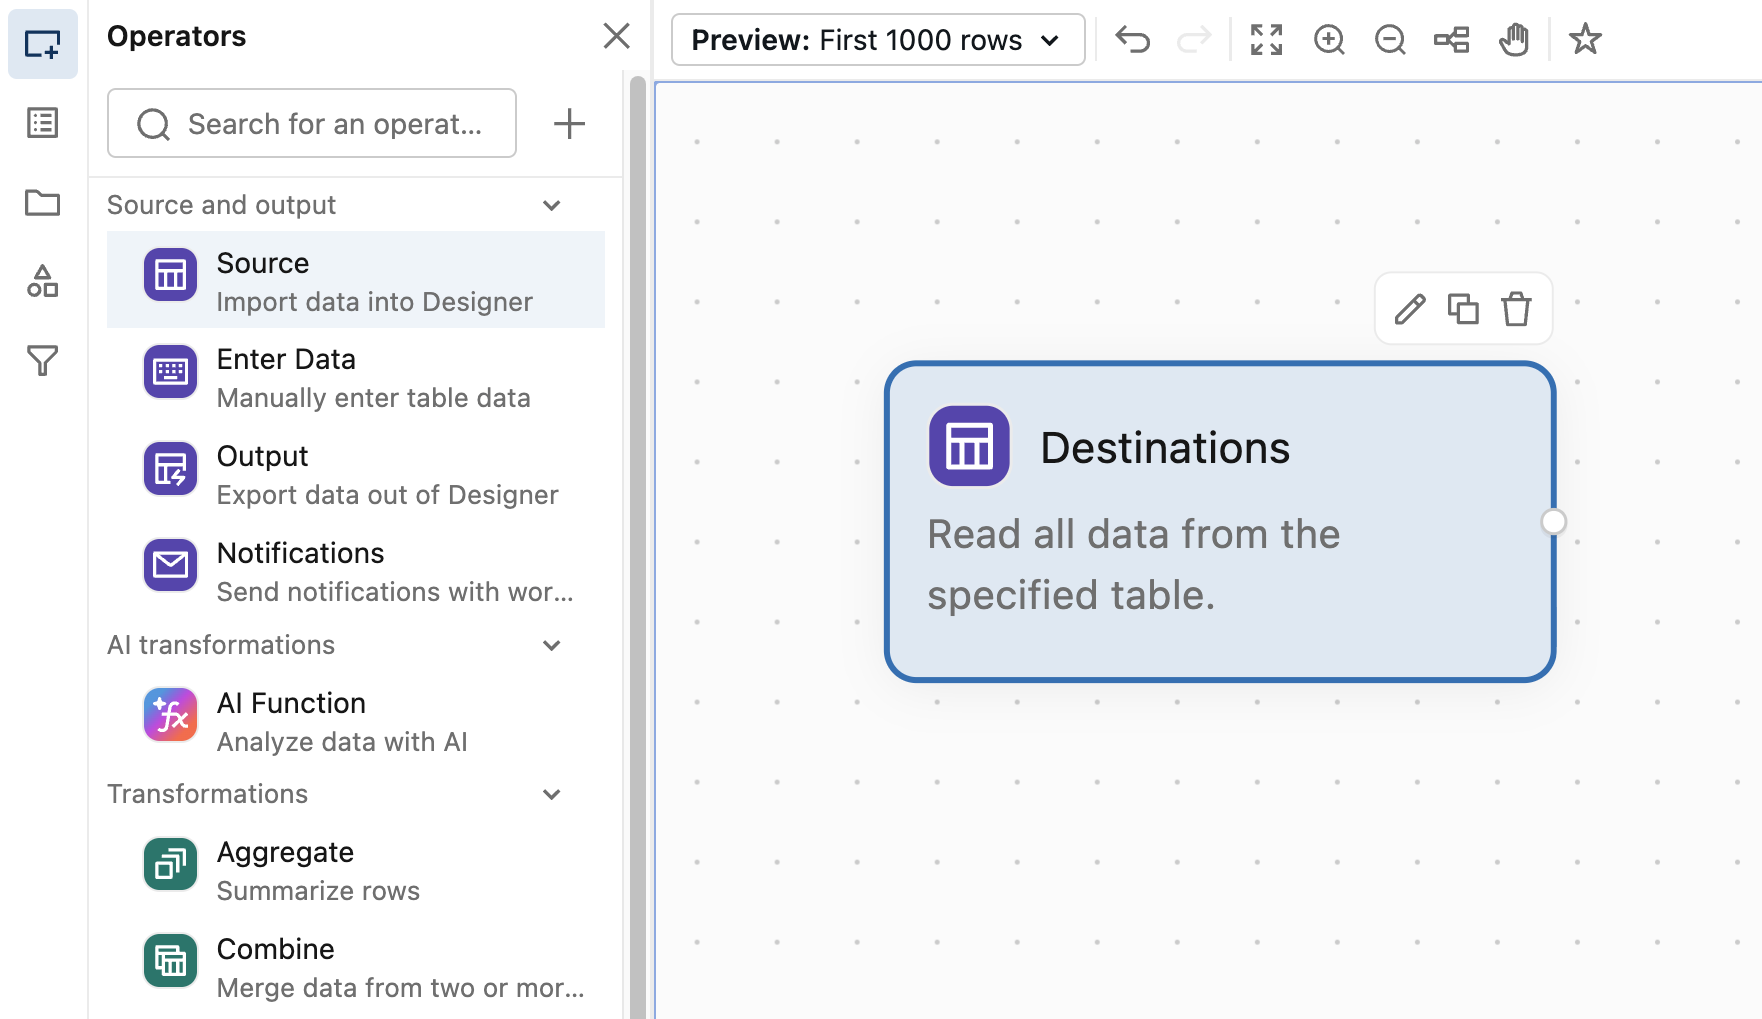
Task: Open the Operators panel icon in sidebar
Action: click(43, 44)
